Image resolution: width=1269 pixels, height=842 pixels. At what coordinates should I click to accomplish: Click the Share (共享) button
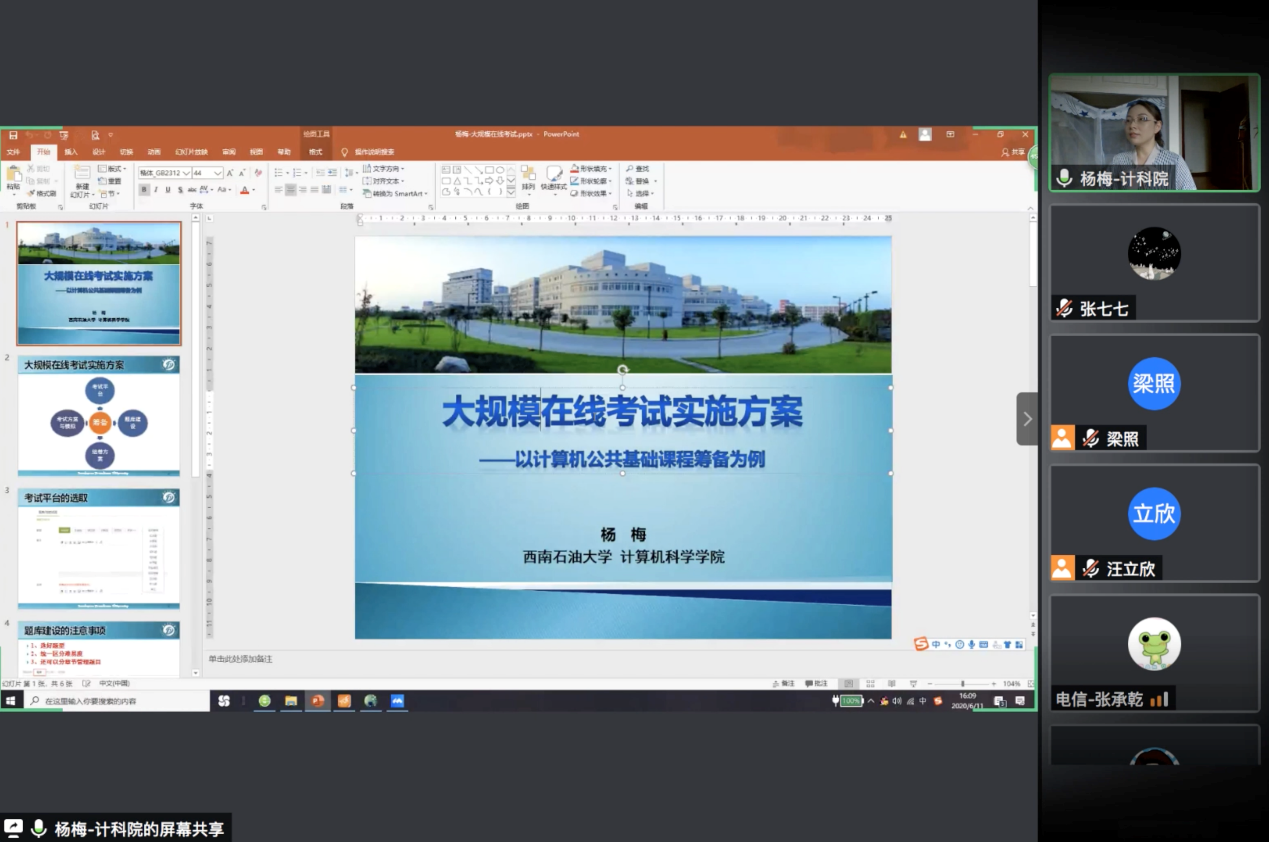(x=1013, y=152)
